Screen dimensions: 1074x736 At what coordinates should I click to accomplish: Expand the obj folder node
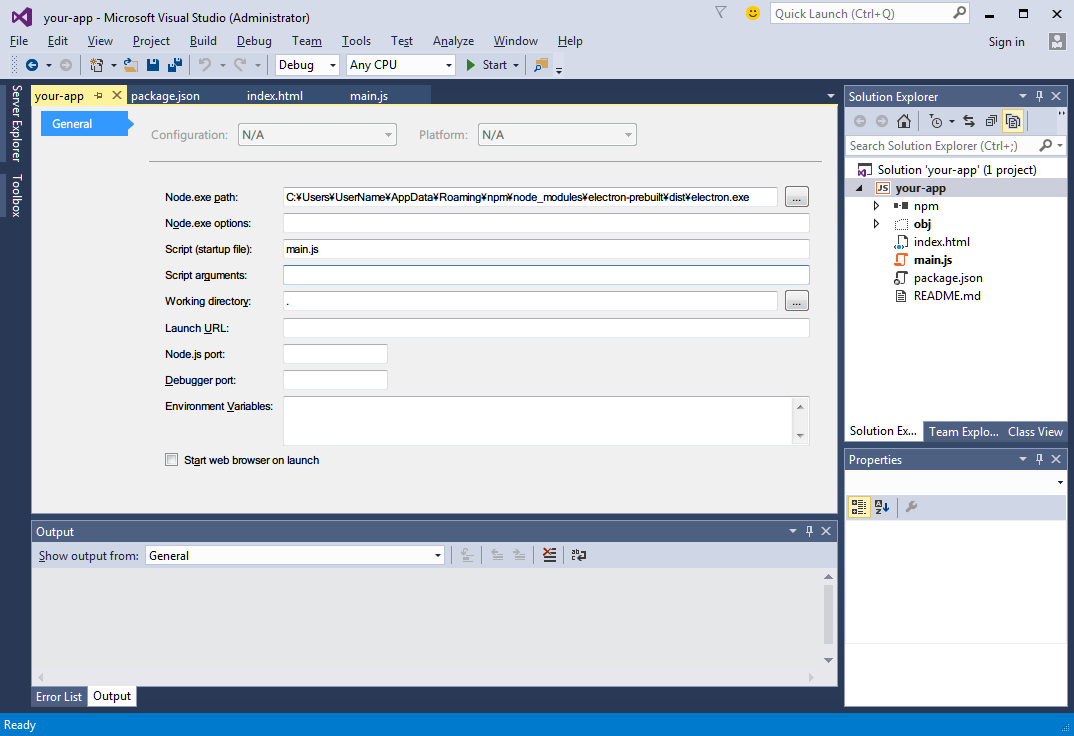(876, 224)
